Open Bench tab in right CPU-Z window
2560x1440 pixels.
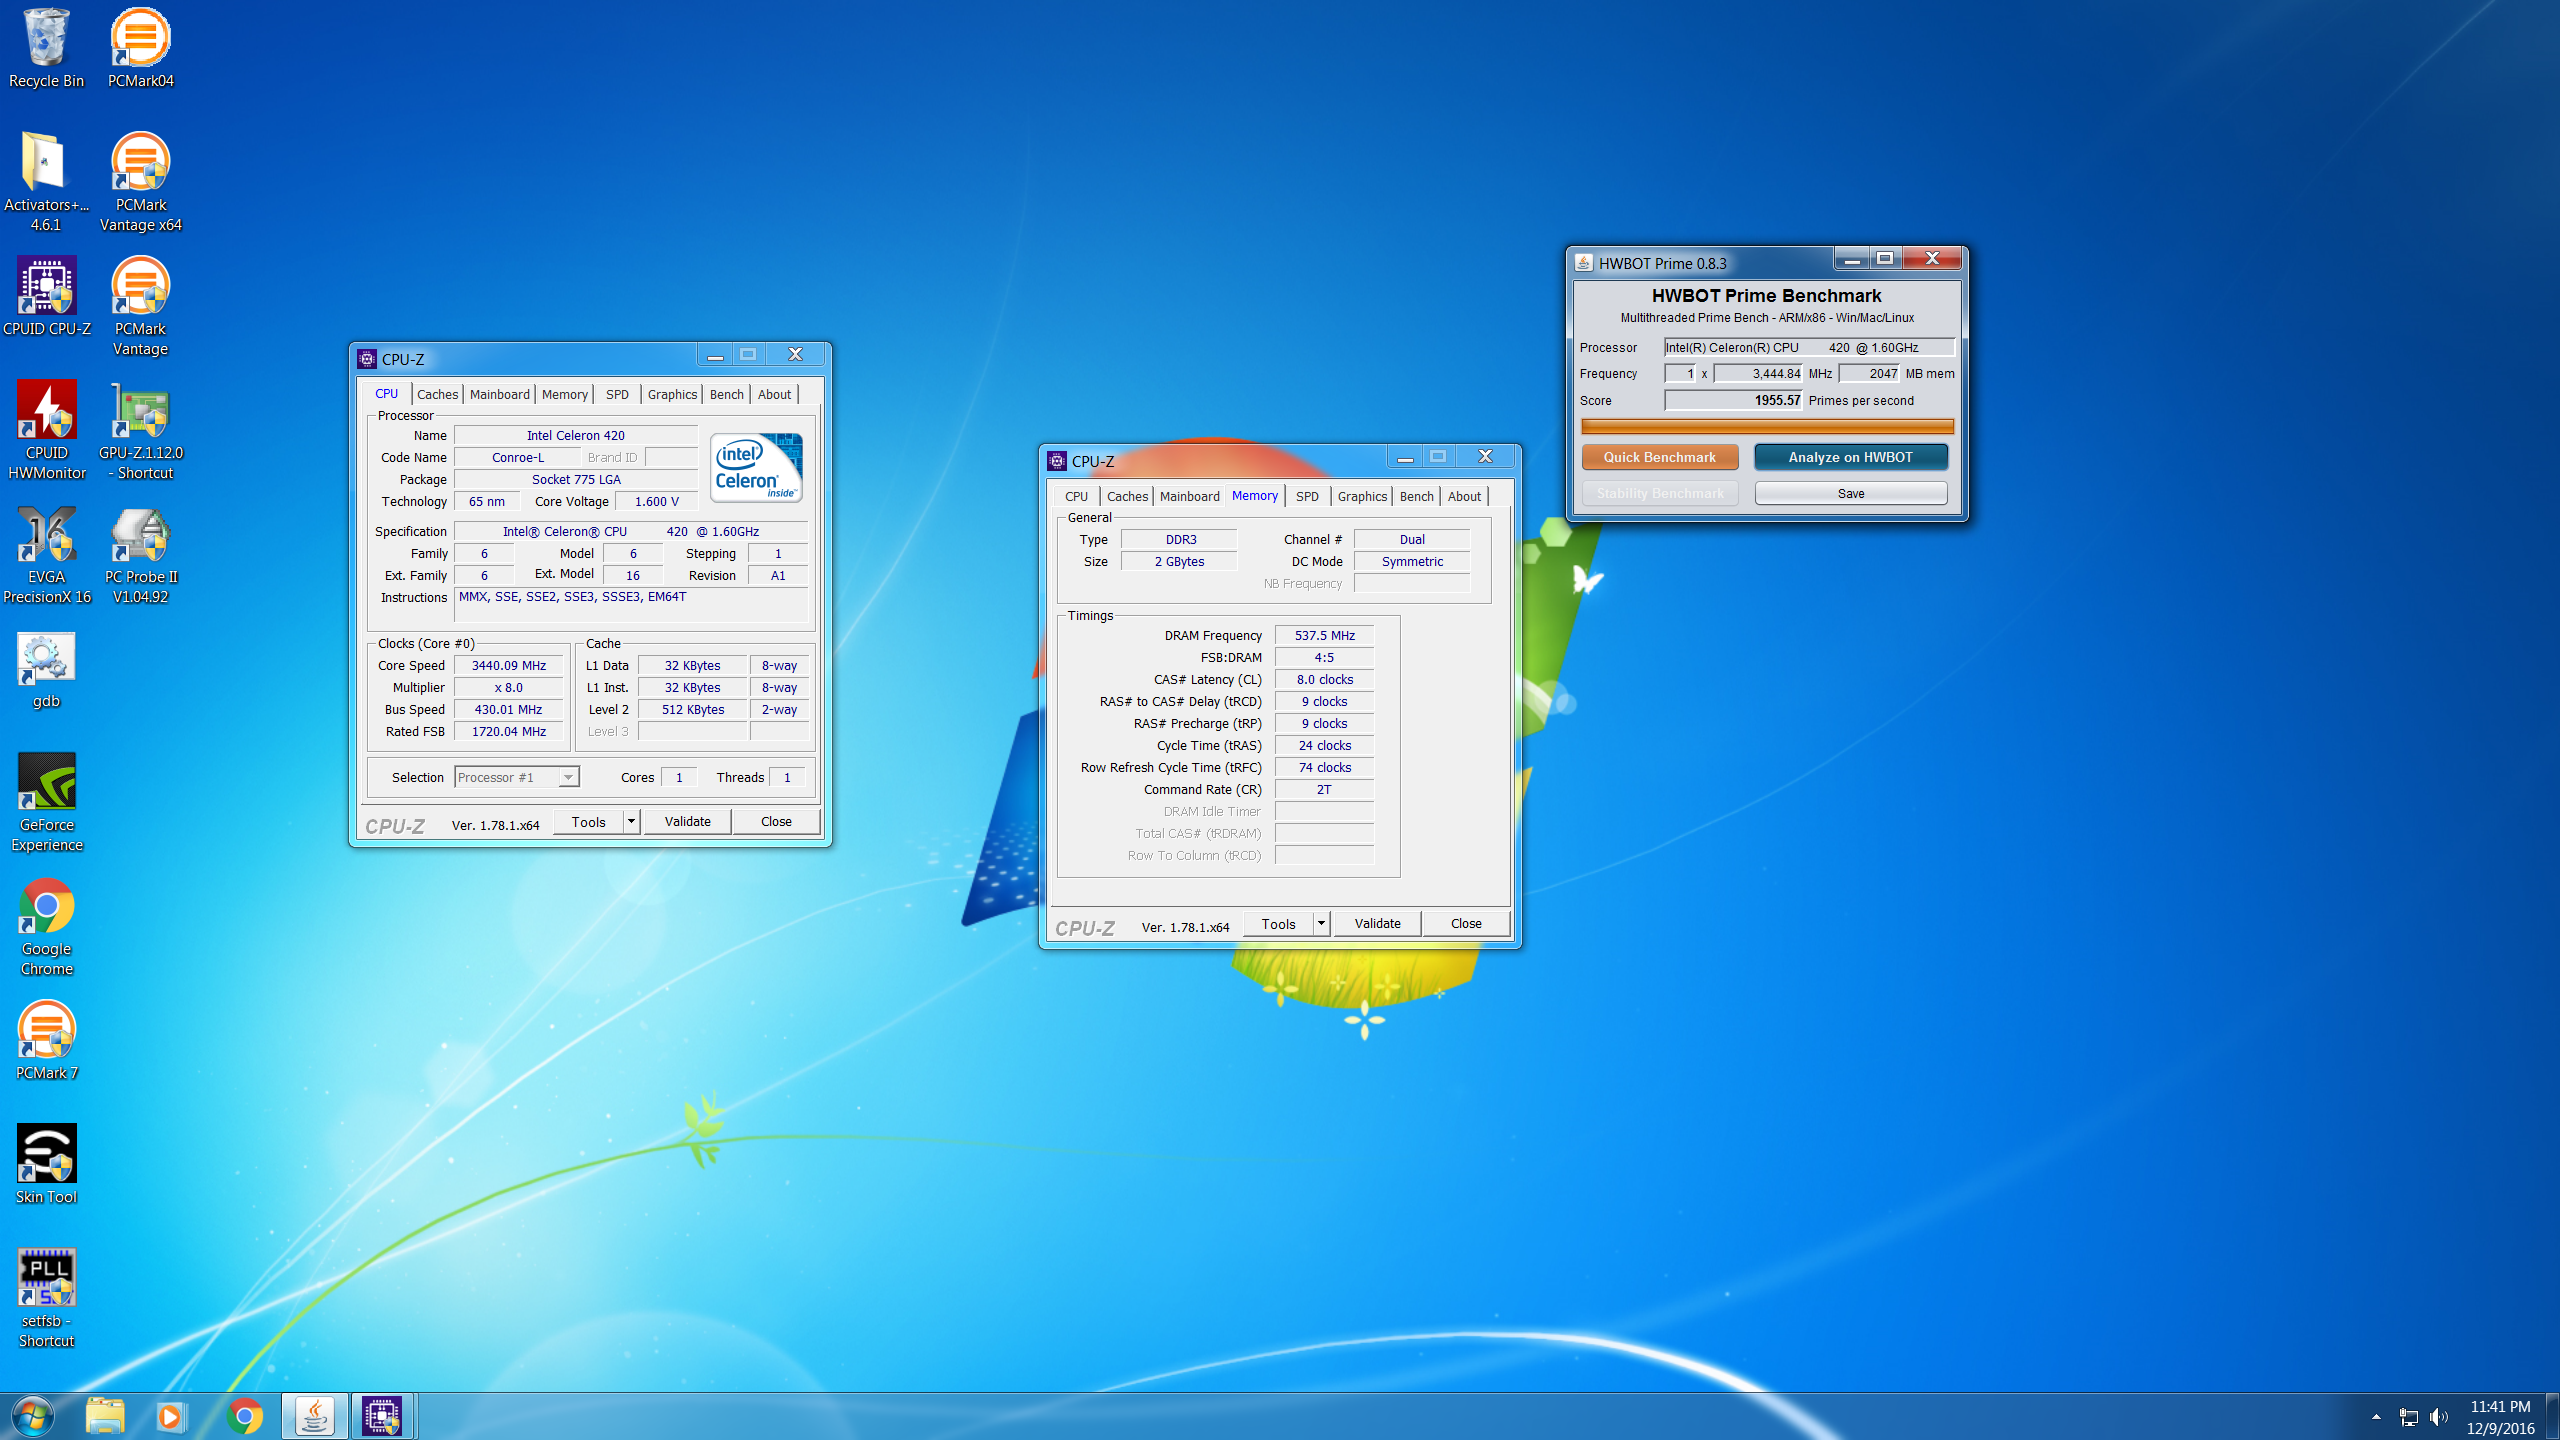(x=1416, y=496)
